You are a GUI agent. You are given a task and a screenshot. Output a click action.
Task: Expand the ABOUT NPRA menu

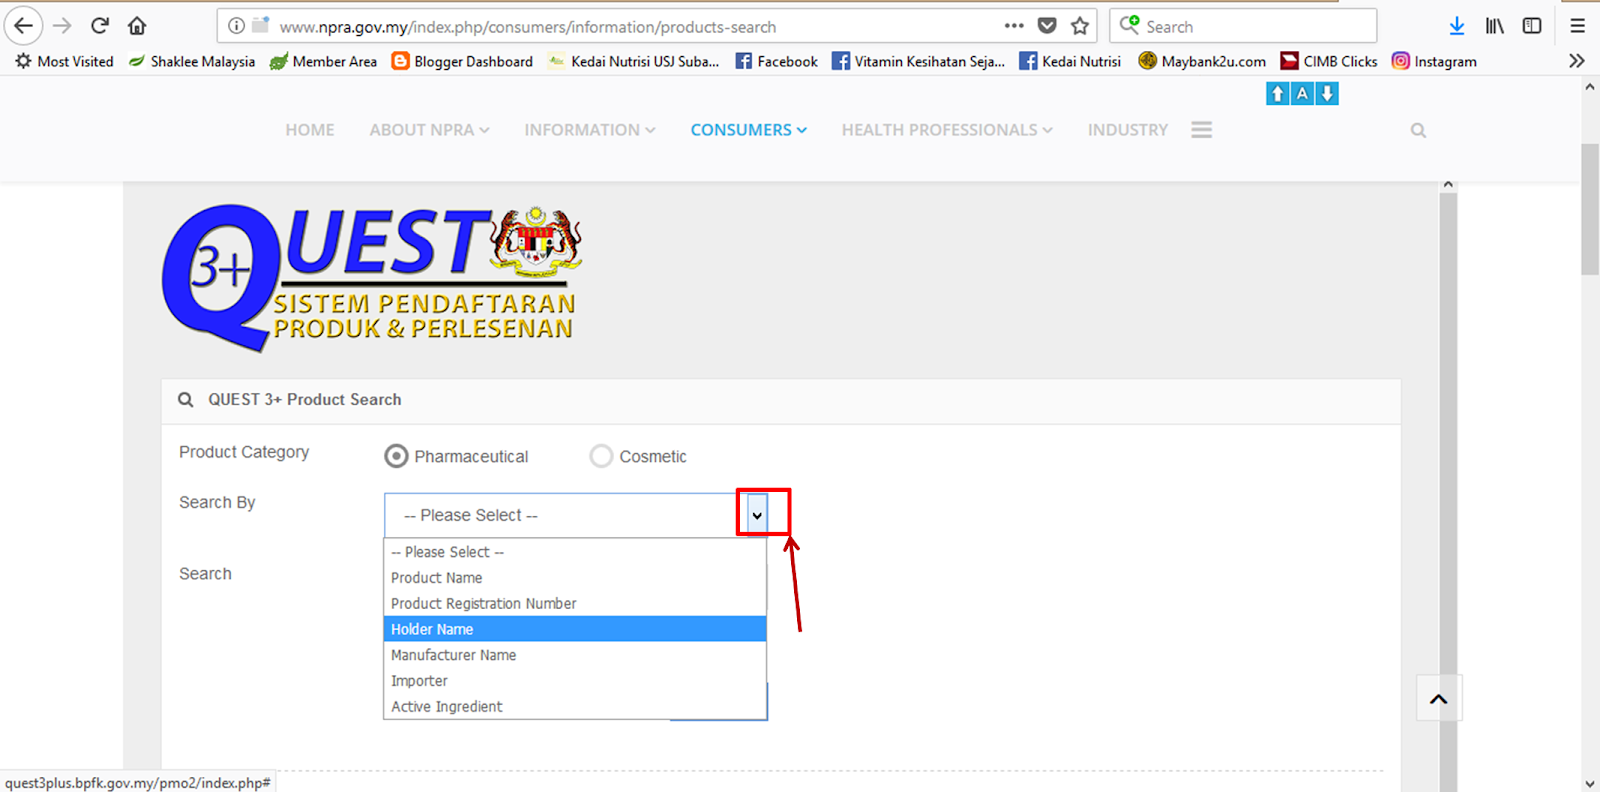tap(429, 130)
